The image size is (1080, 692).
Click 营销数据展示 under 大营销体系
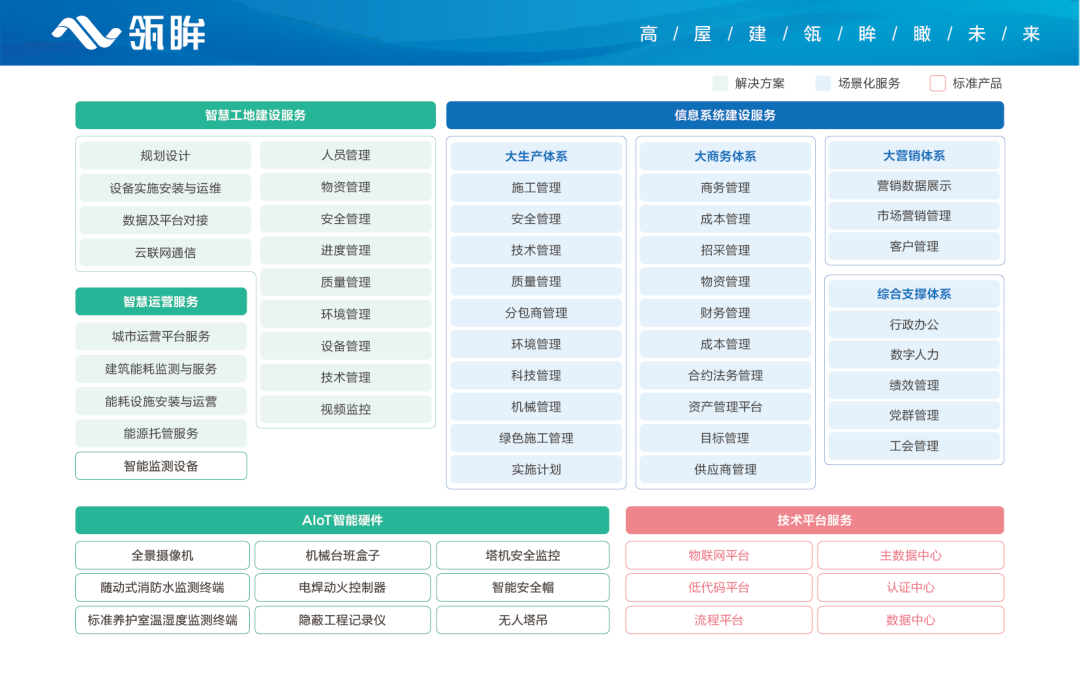click(x=914, y=185)
